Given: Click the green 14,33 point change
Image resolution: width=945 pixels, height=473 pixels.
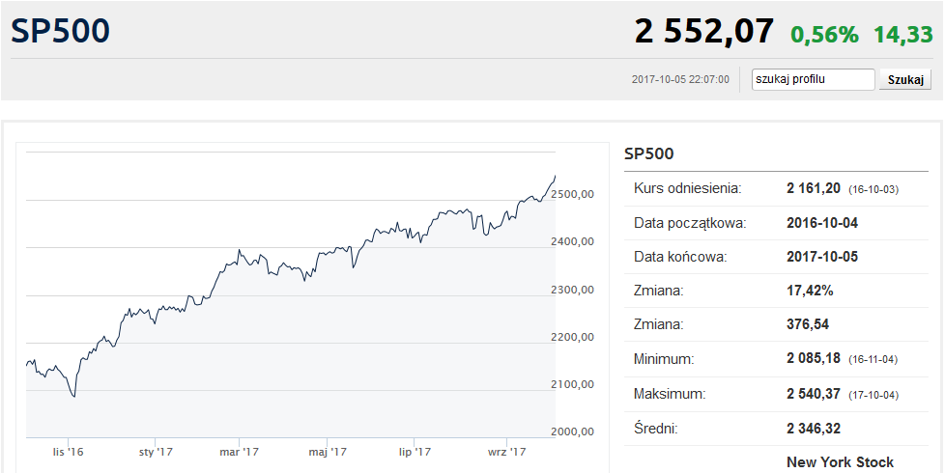Looking at the screenshot, I should coord(903,34).
